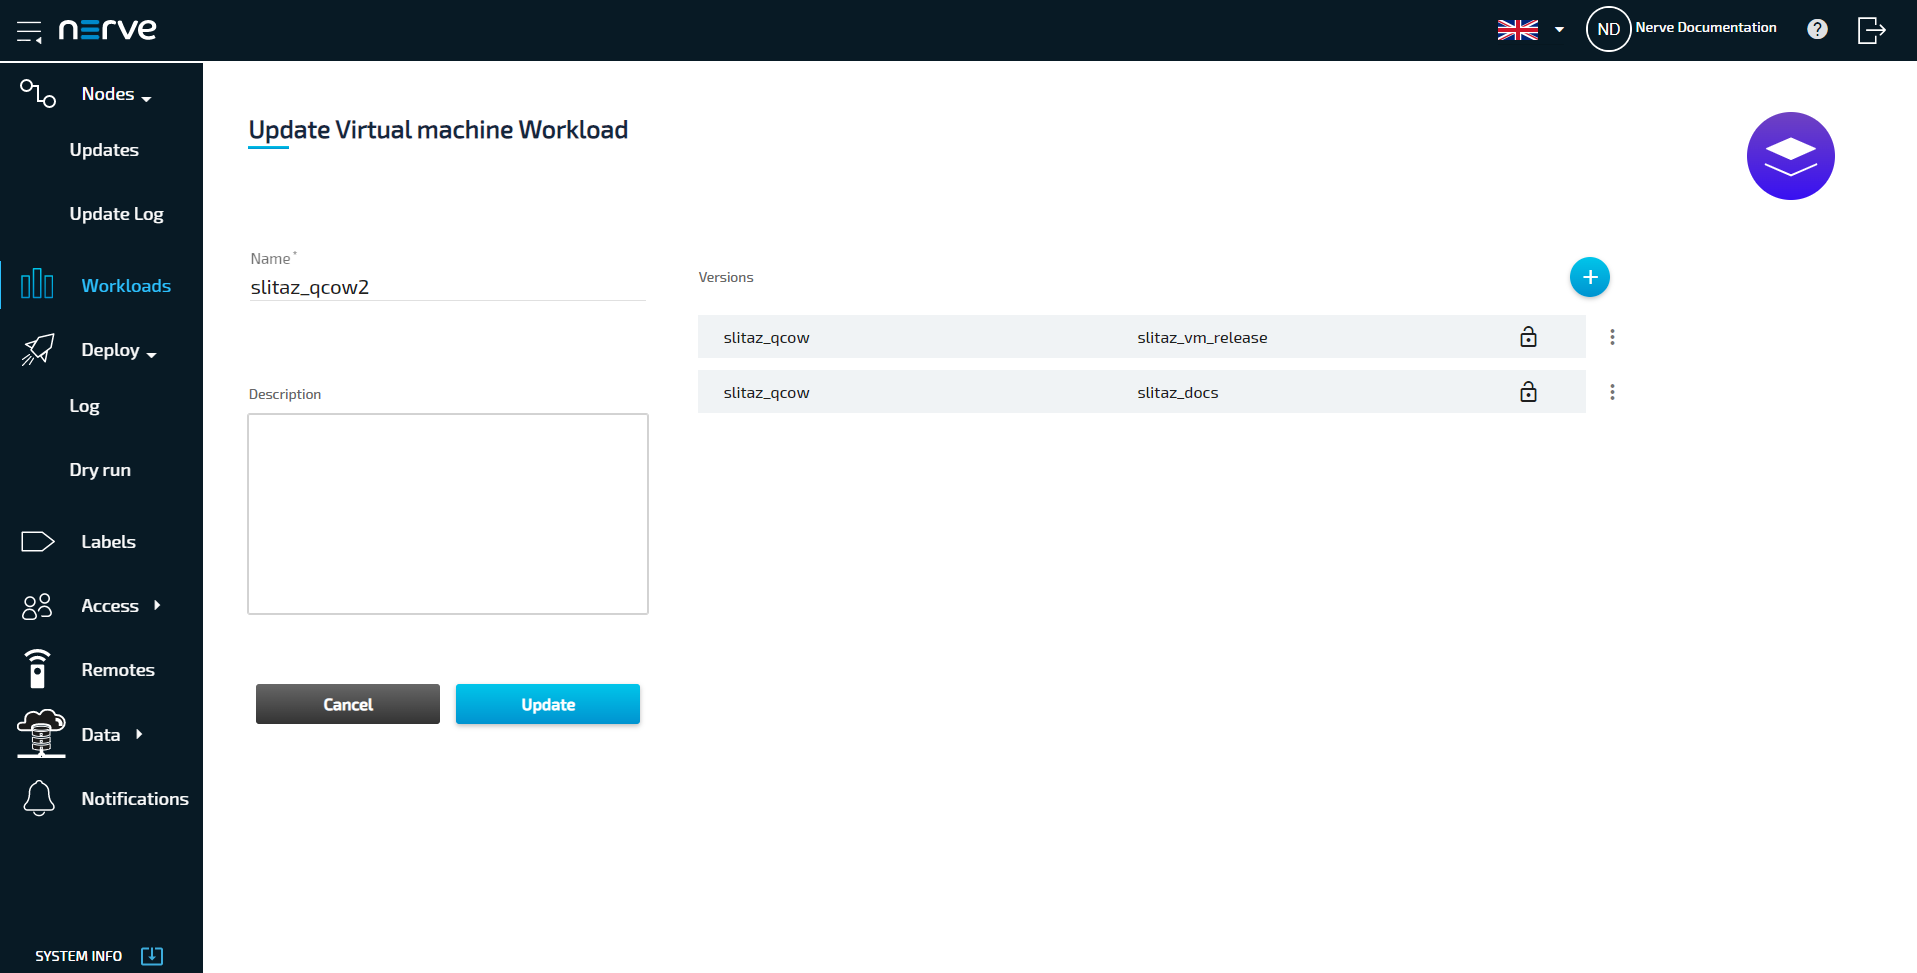Toggle lock on slitaz_vm_release version
This screenshot has width=1917, height=973.
pos(1527,337)
